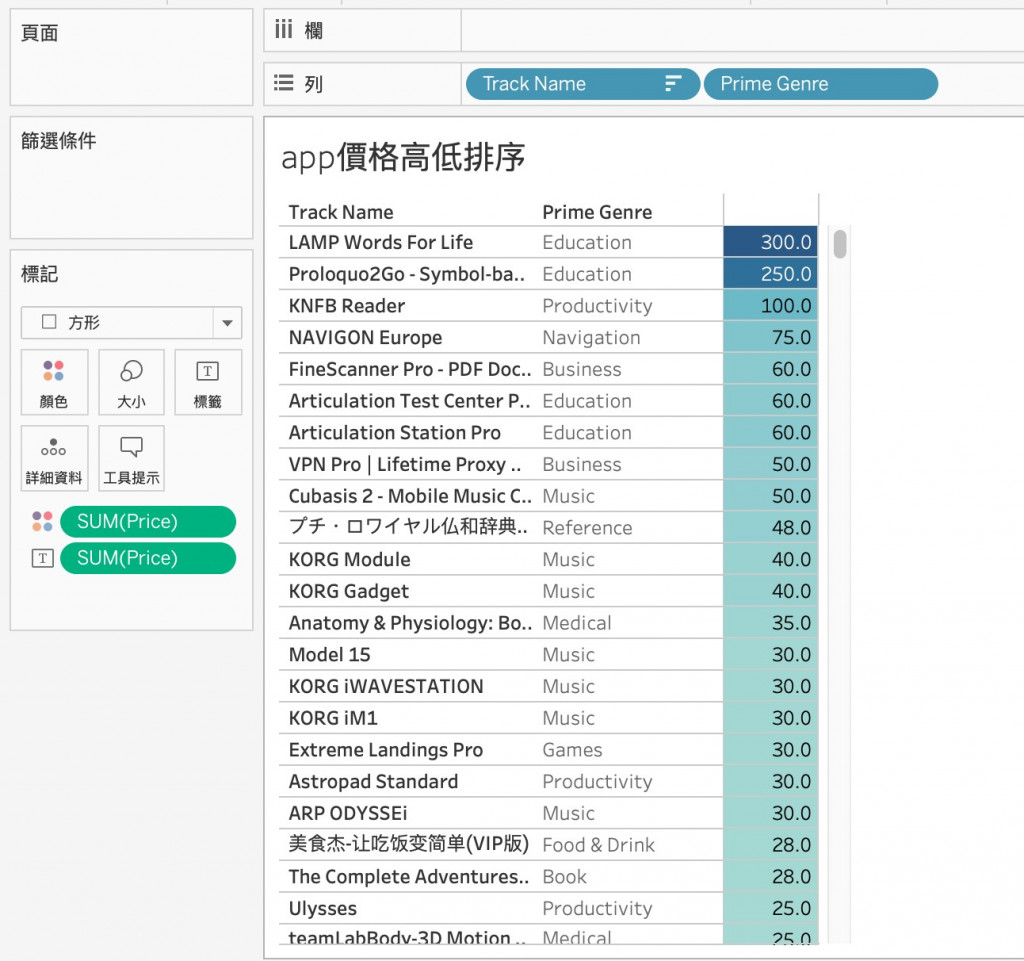Click the vertical scrollbar thumb of the table
The height and width of the screenshot is (961, 1024).
[840, 244]
